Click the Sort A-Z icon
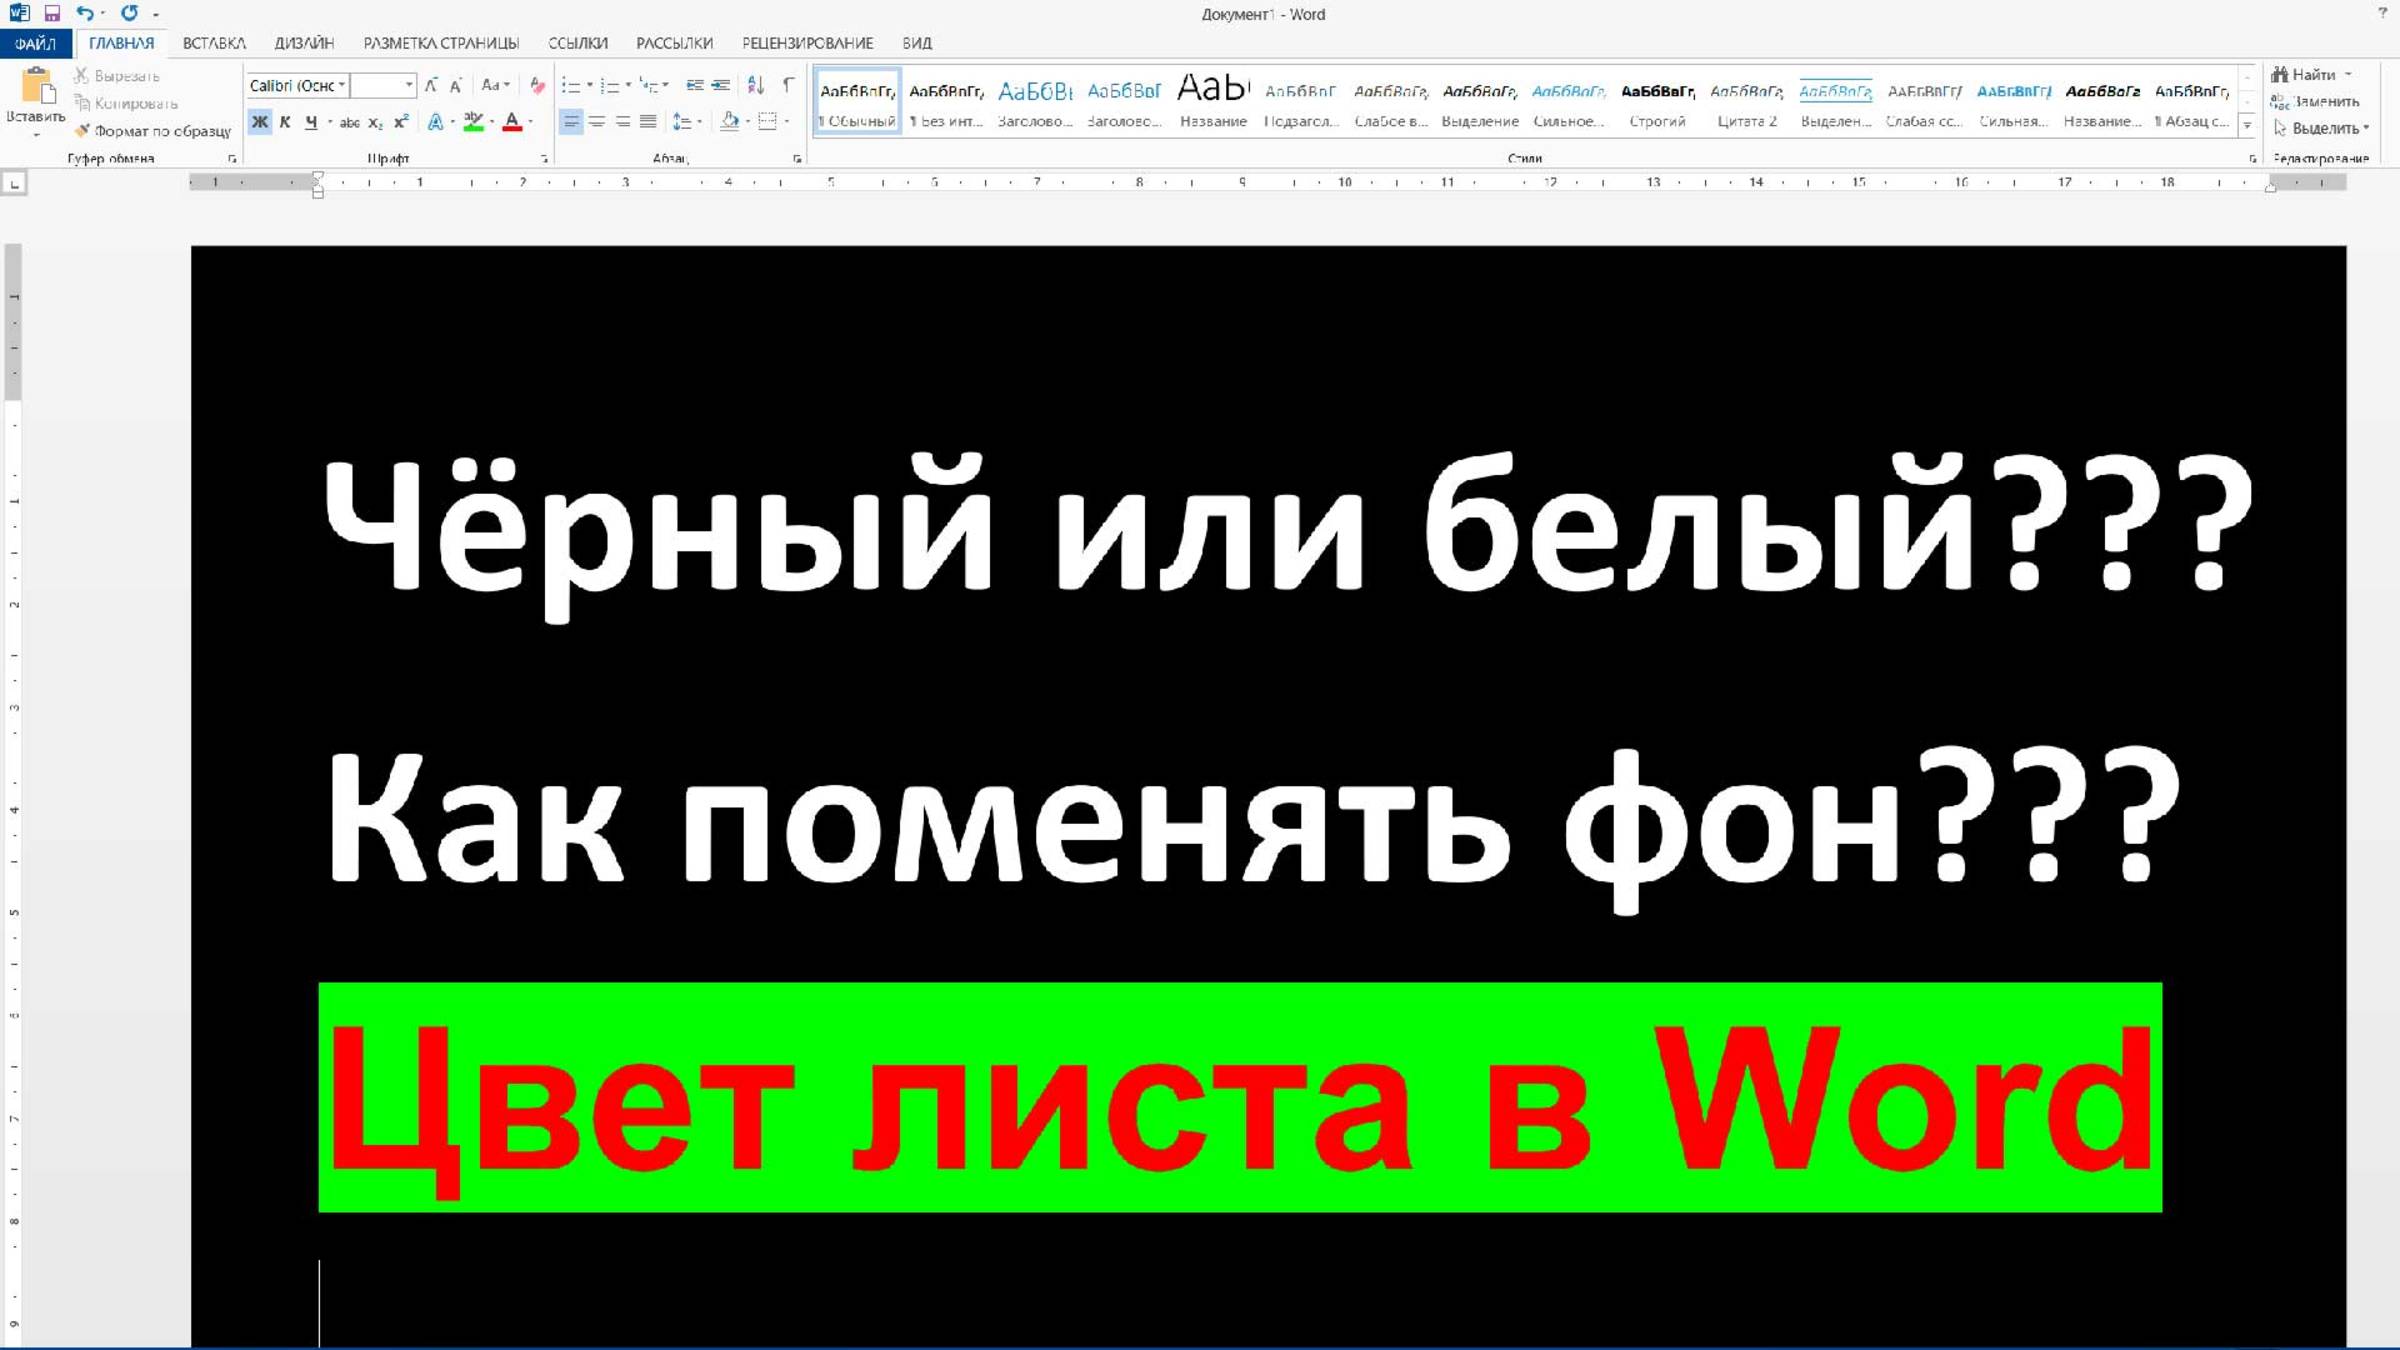The image size is (2400, 1350). pyautogui.click(x=756, y=85)
